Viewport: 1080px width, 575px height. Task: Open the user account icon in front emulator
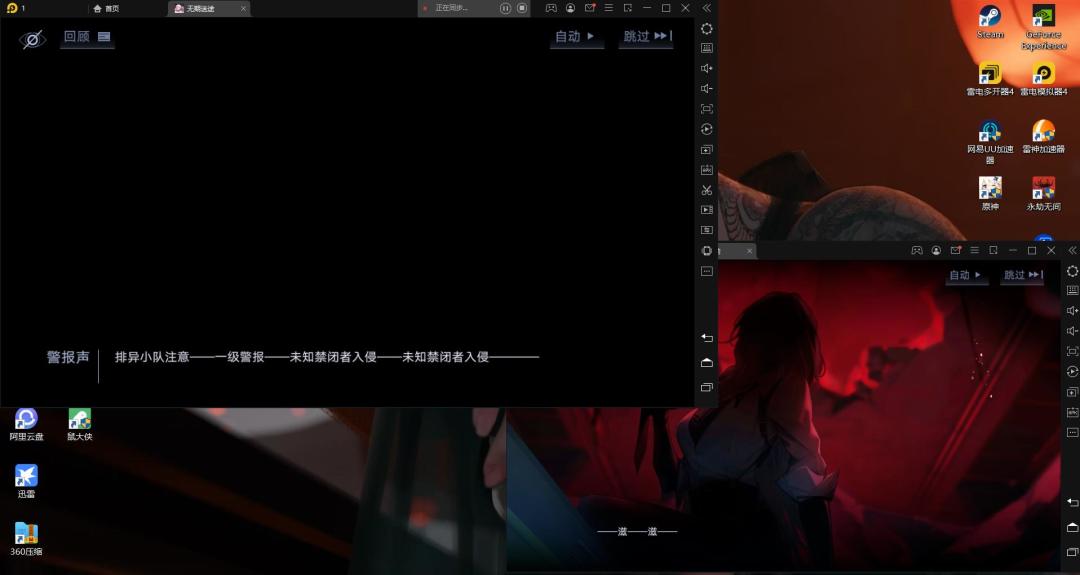coord(570,8)
